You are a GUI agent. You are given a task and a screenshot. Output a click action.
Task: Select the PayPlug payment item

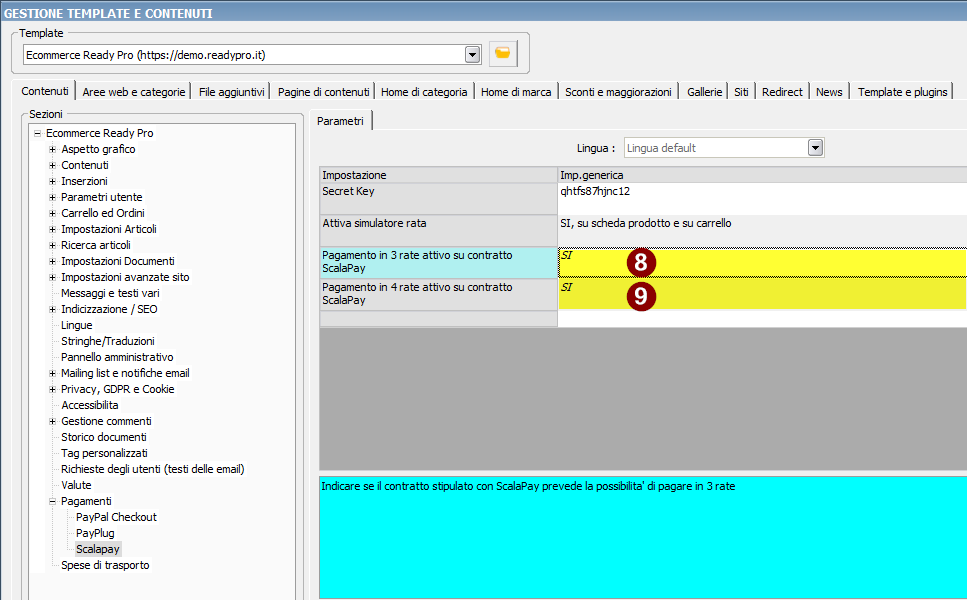point(95,533)
